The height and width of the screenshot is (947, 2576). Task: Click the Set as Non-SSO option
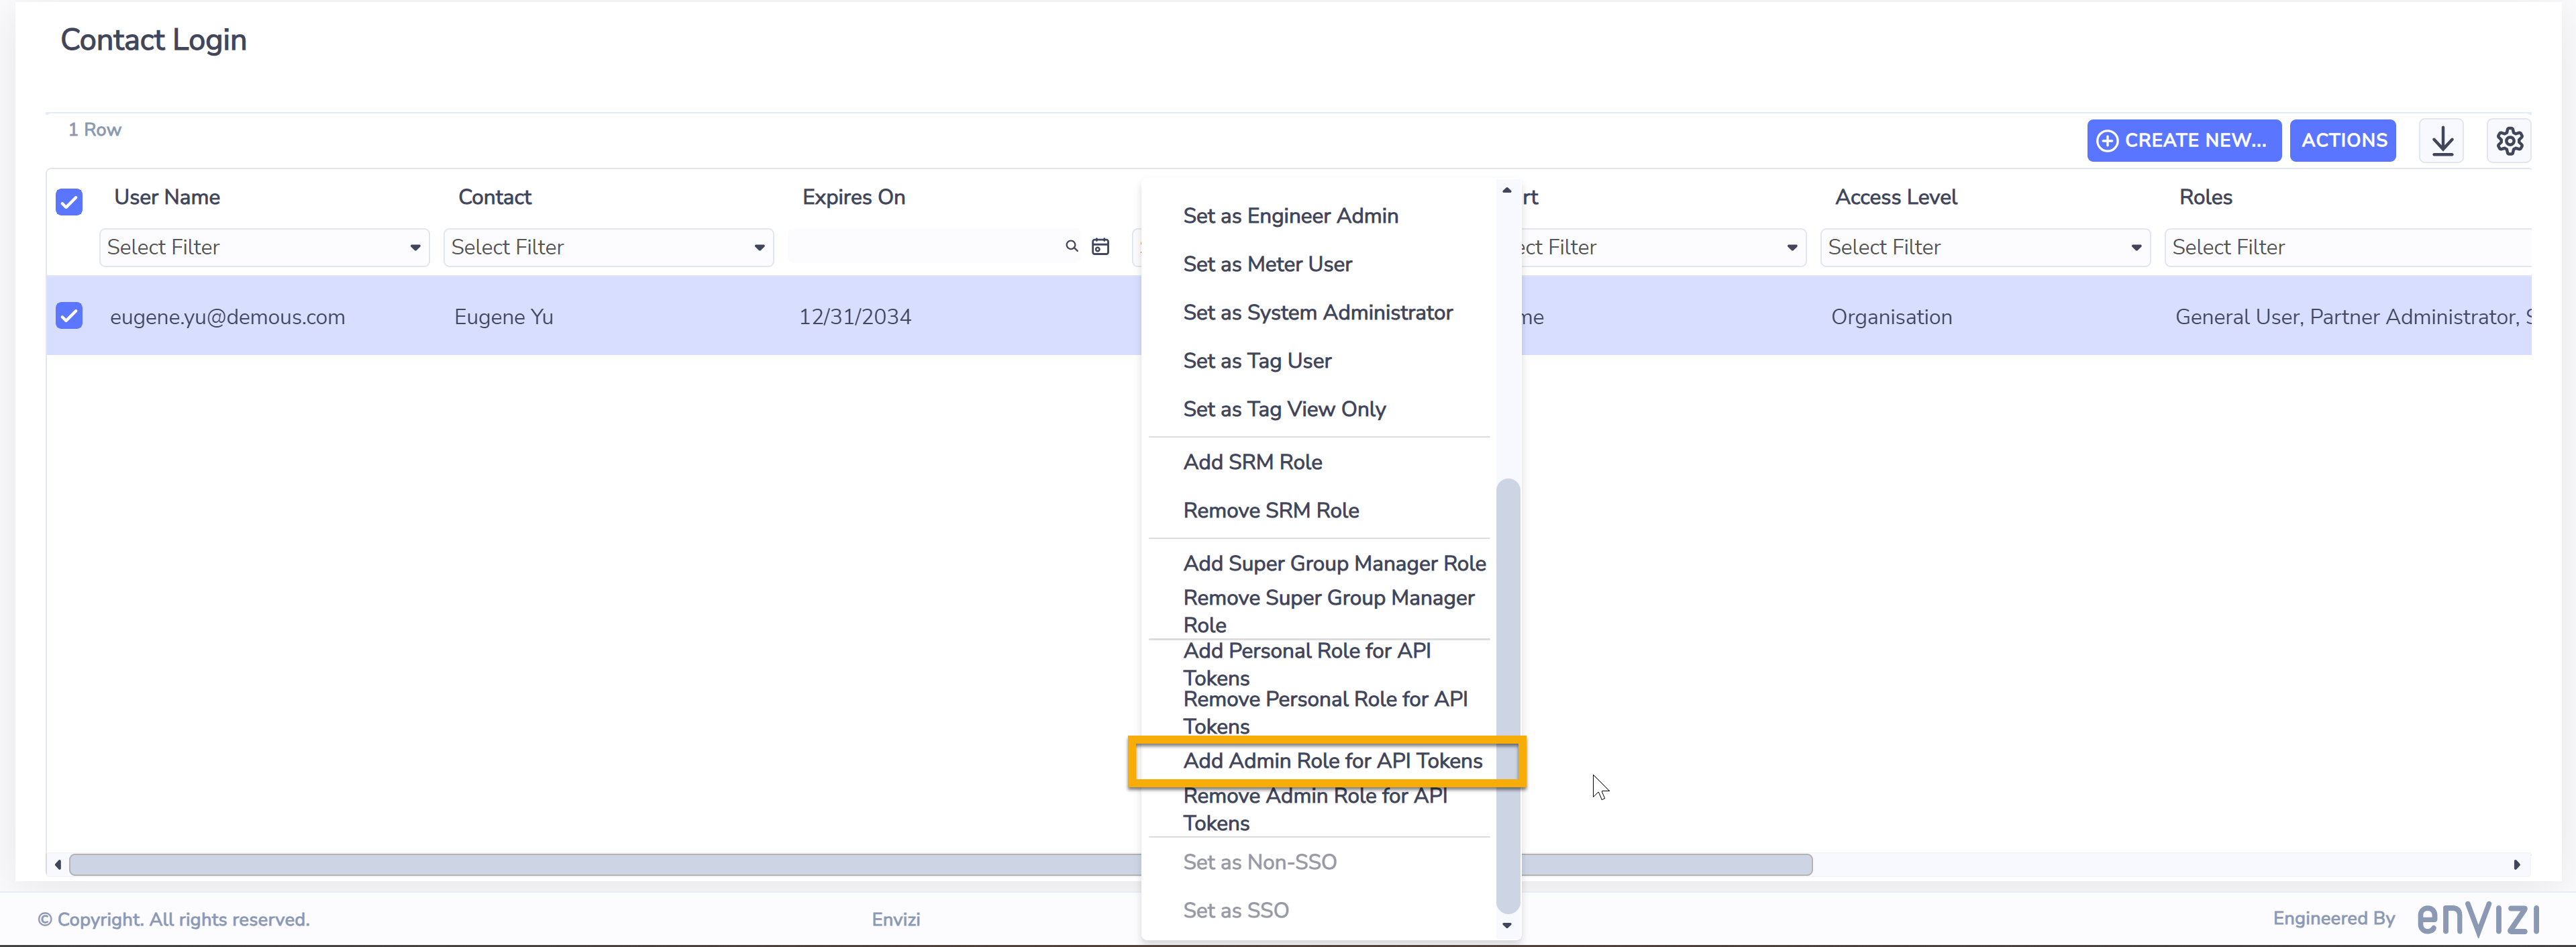pyautogui.click(x=1259, y=862)
